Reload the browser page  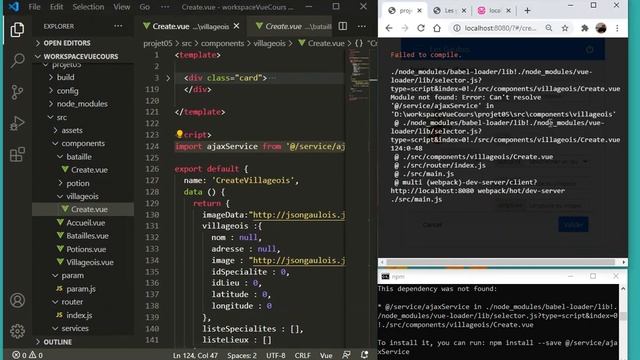421,28
